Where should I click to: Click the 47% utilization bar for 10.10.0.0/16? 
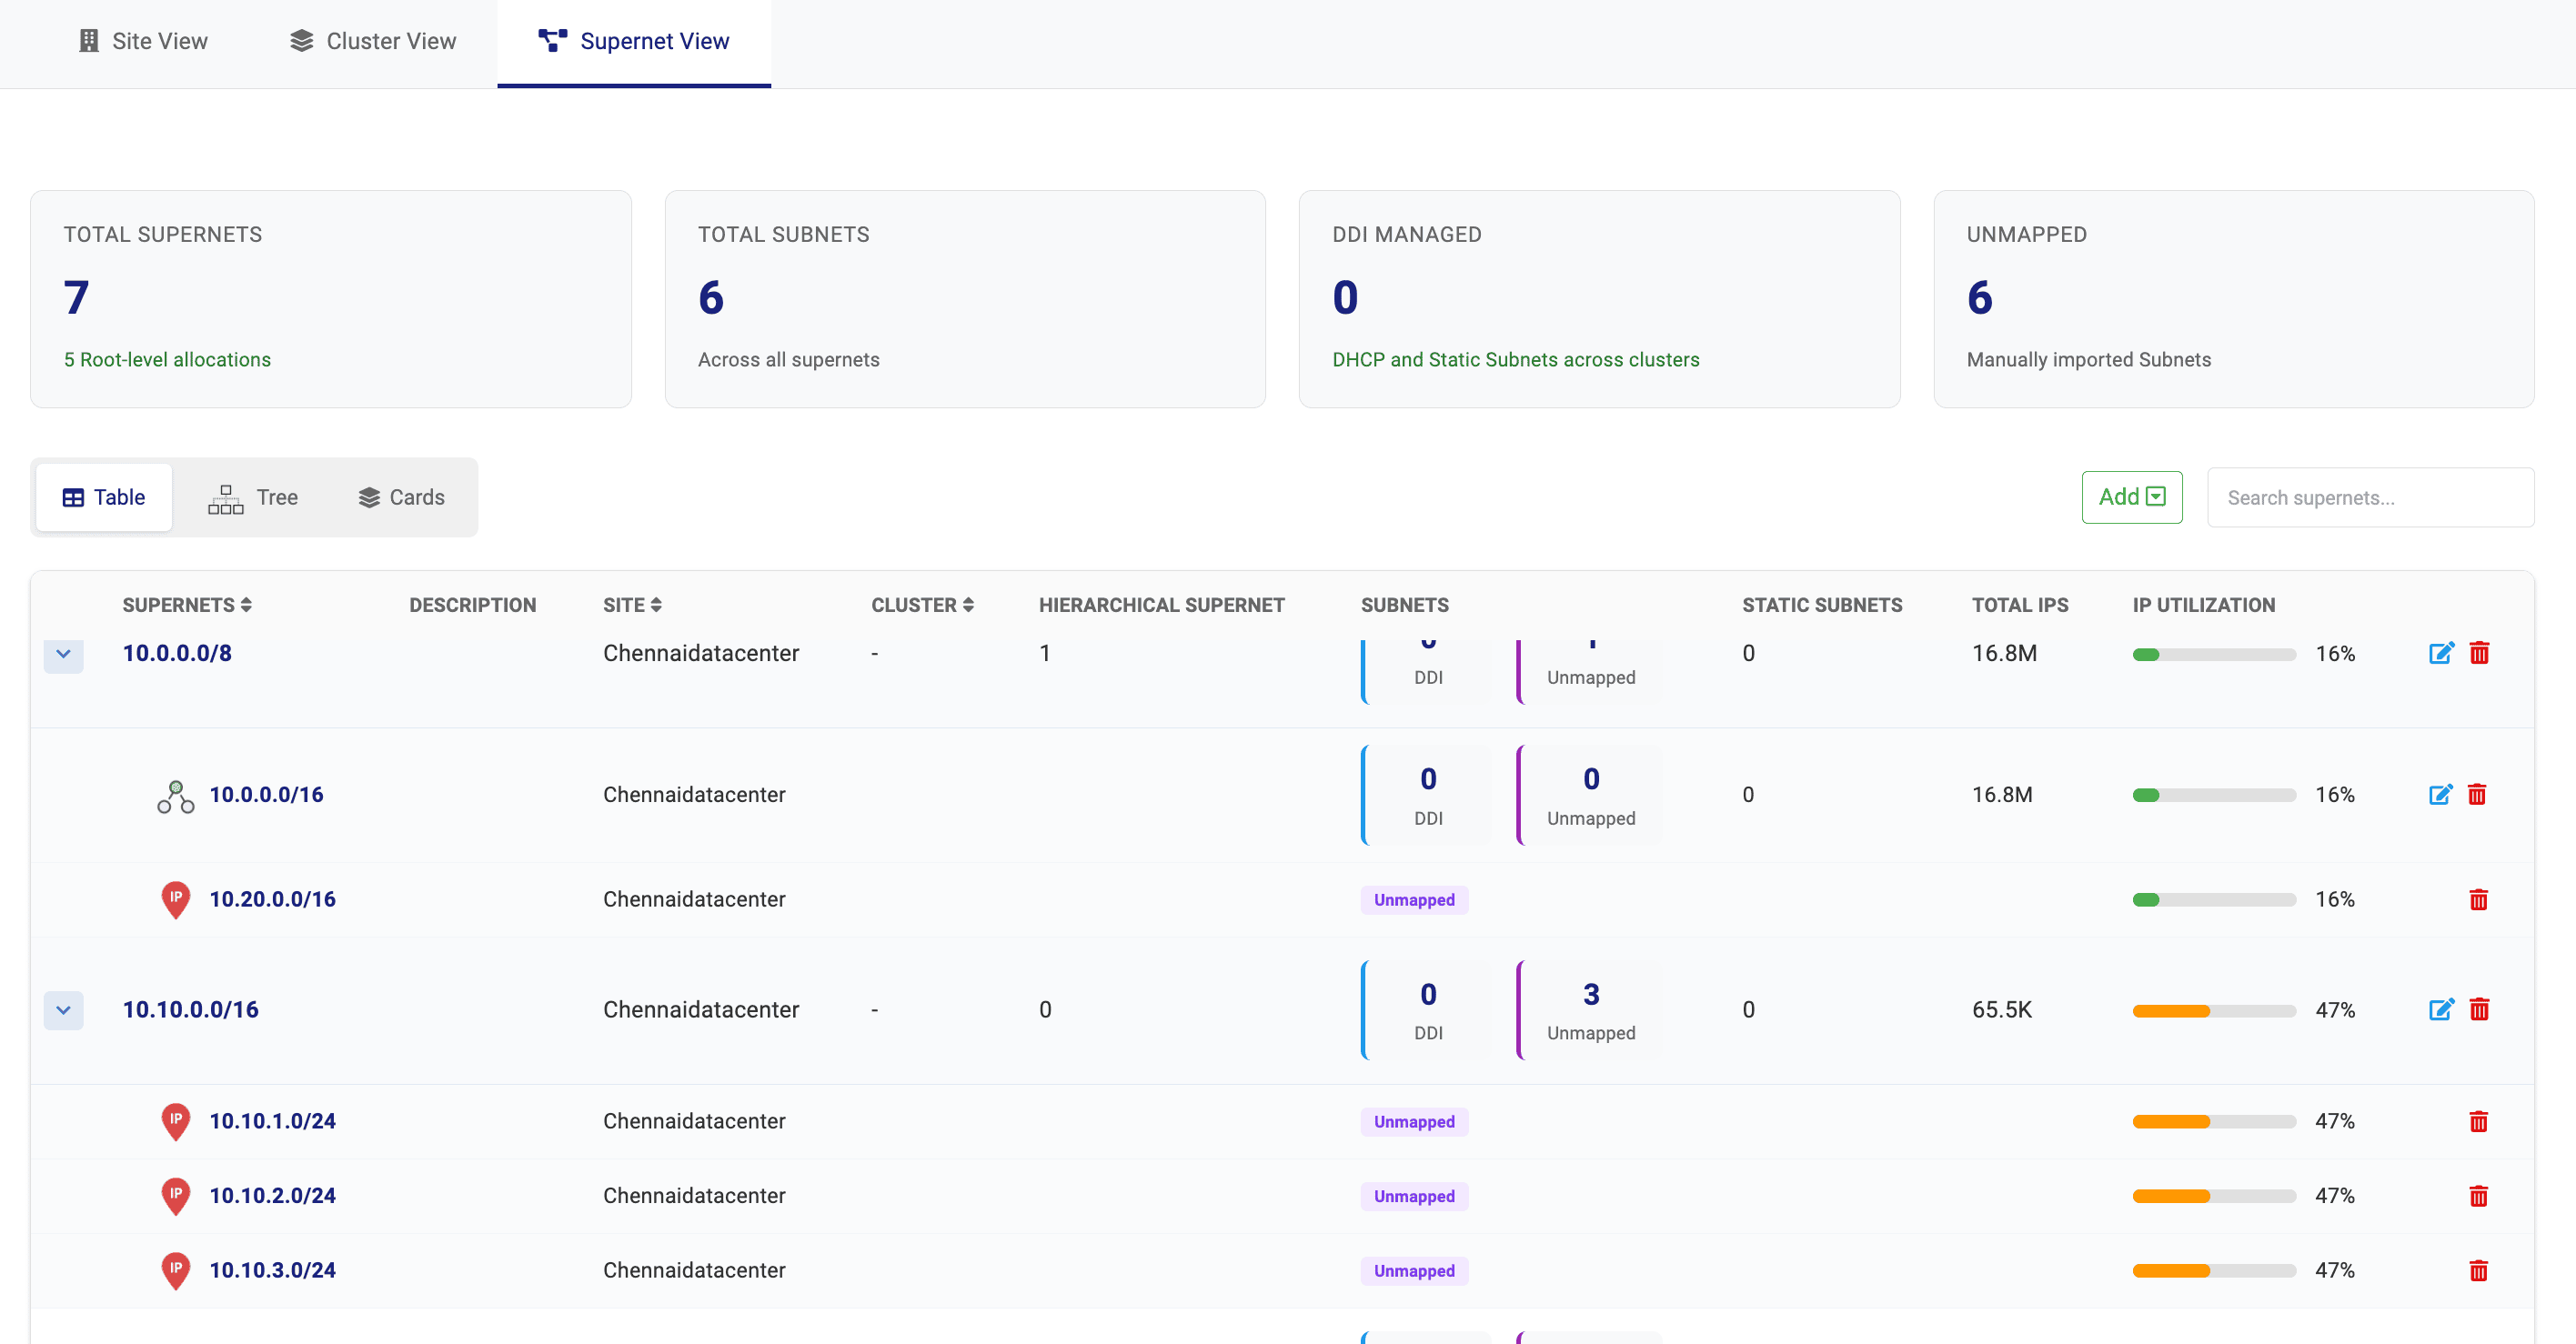click(x=2214, y=1010)
